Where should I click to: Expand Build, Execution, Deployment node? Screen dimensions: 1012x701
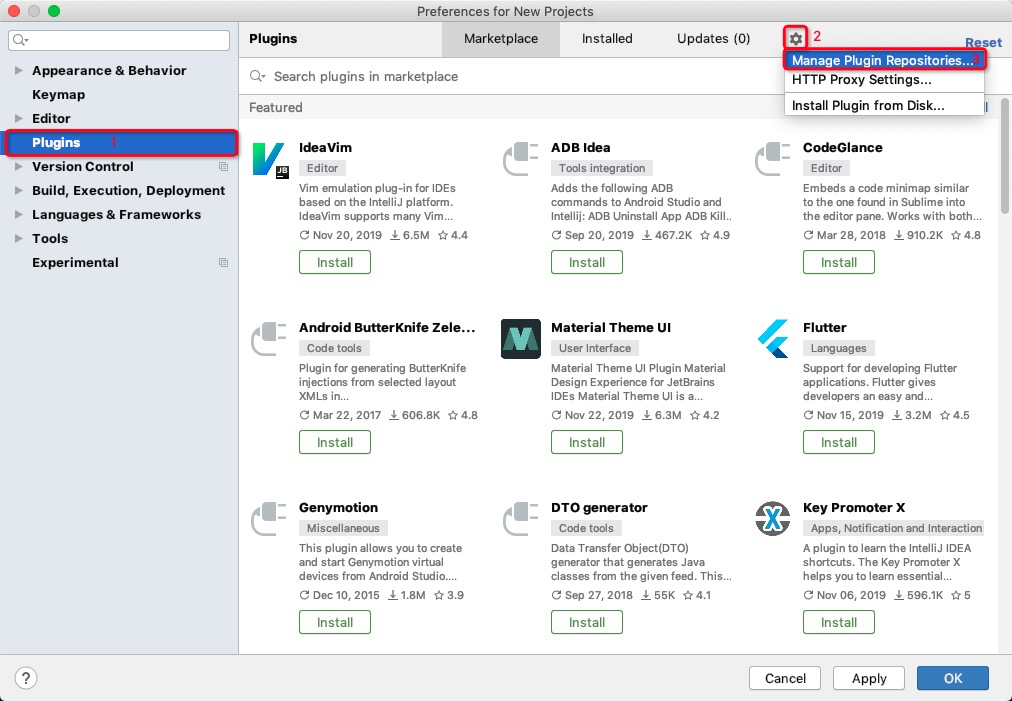click(x=19, y=190)
